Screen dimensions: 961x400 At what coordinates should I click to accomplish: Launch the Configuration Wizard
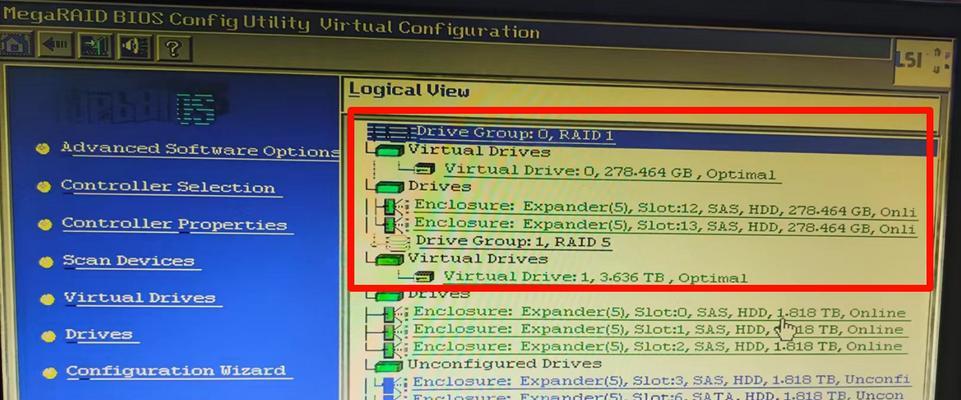(176, 371)
